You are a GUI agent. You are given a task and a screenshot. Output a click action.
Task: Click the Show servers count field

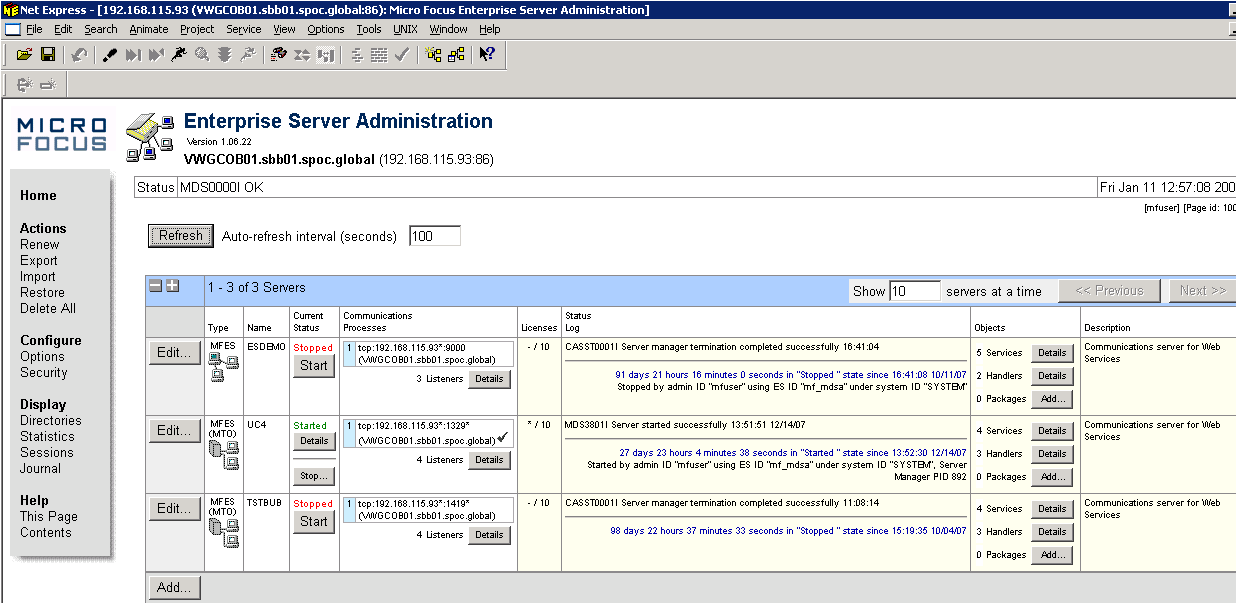pos(915,291)
